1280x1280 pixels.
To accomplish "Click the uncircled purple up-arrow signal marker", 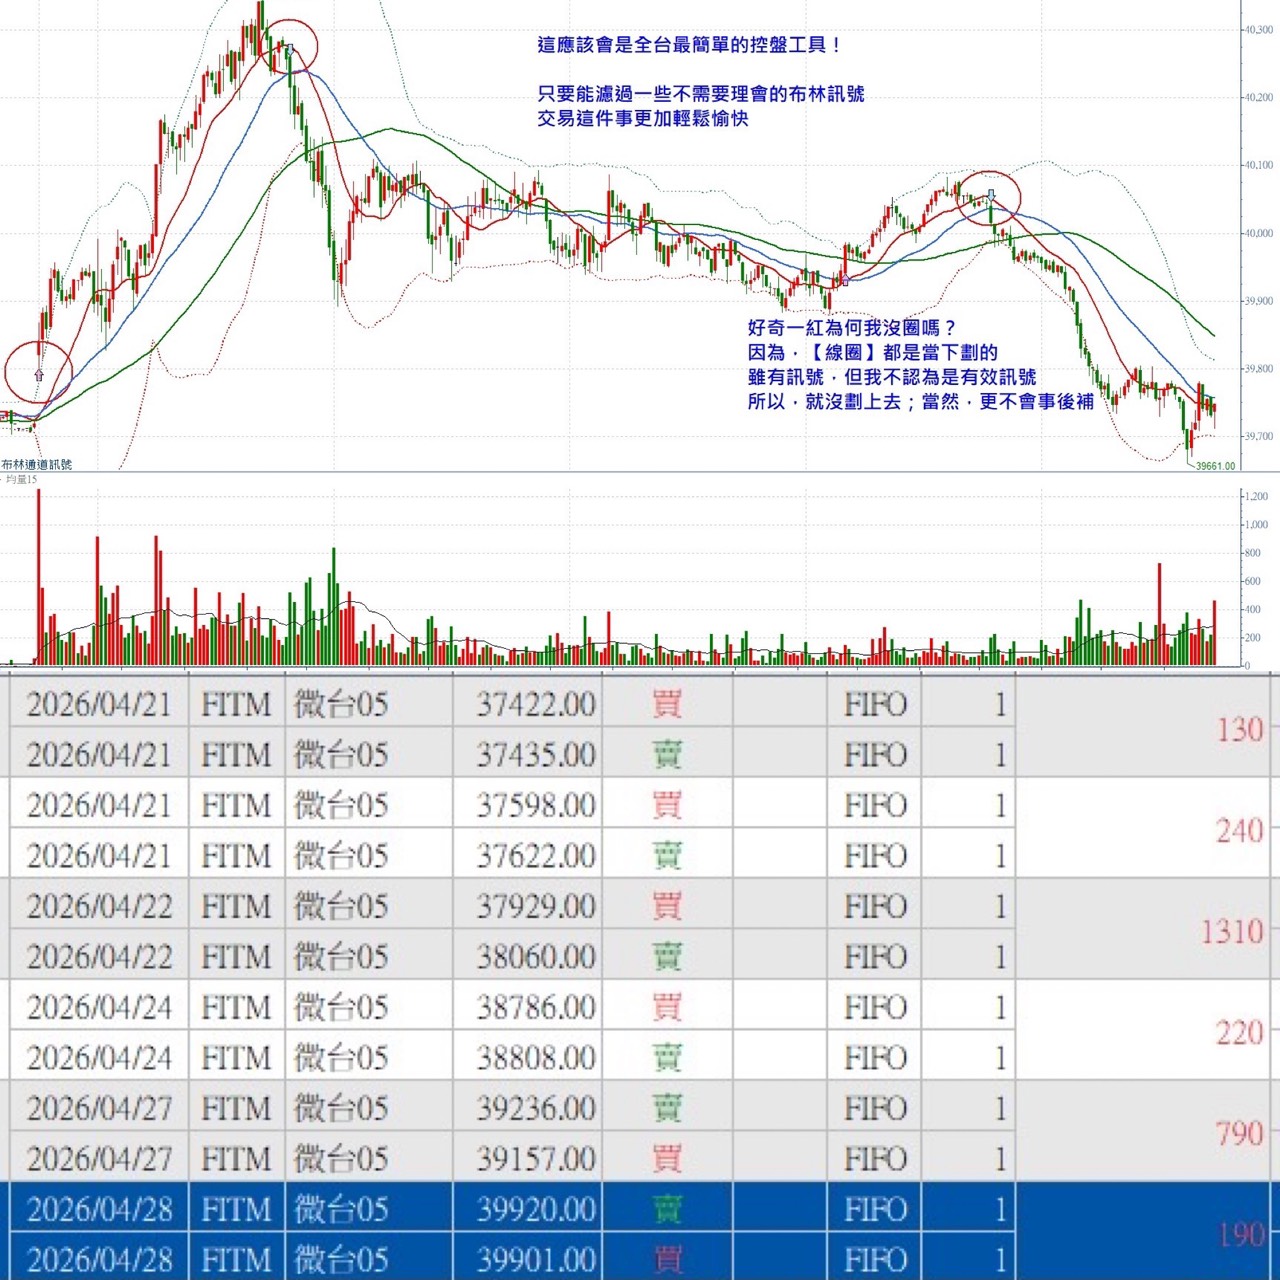I will (x=845, y=281).
